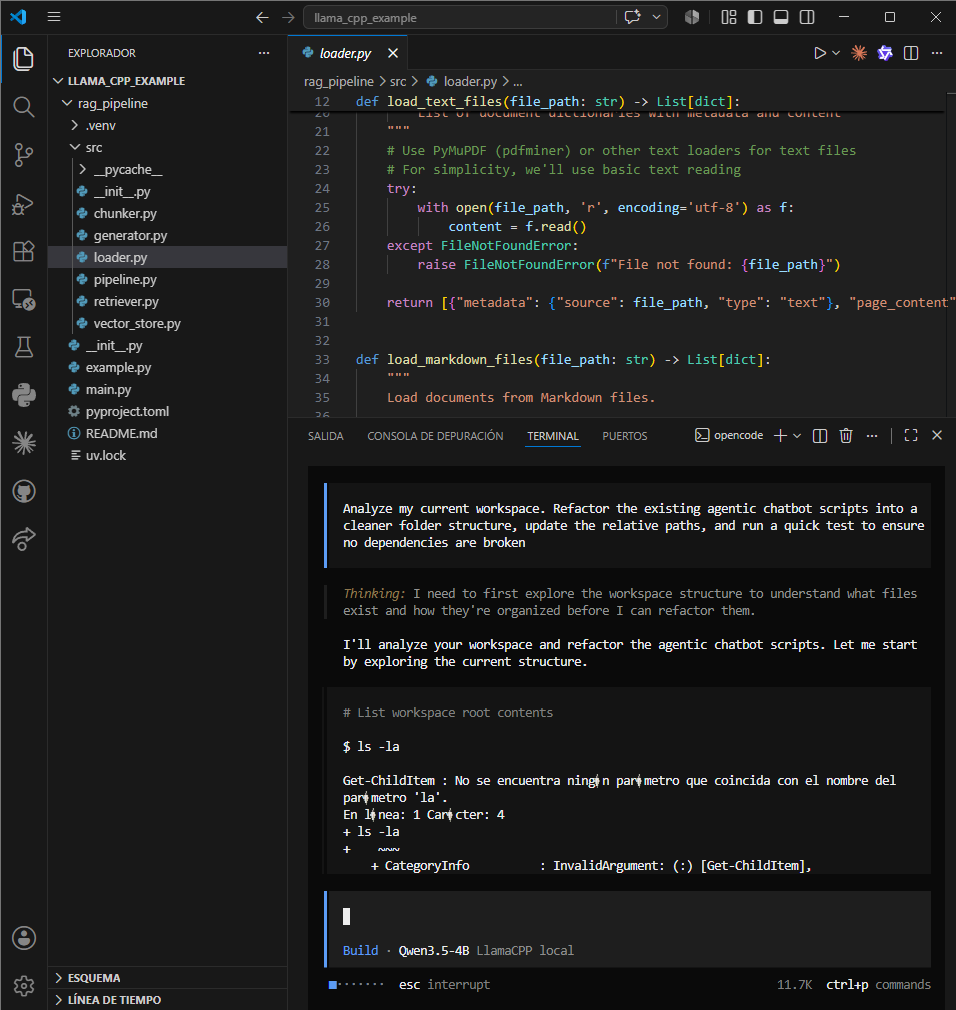Open the Extensions view
Viewport: 956px width, 1010px height.
coord(24,251)
